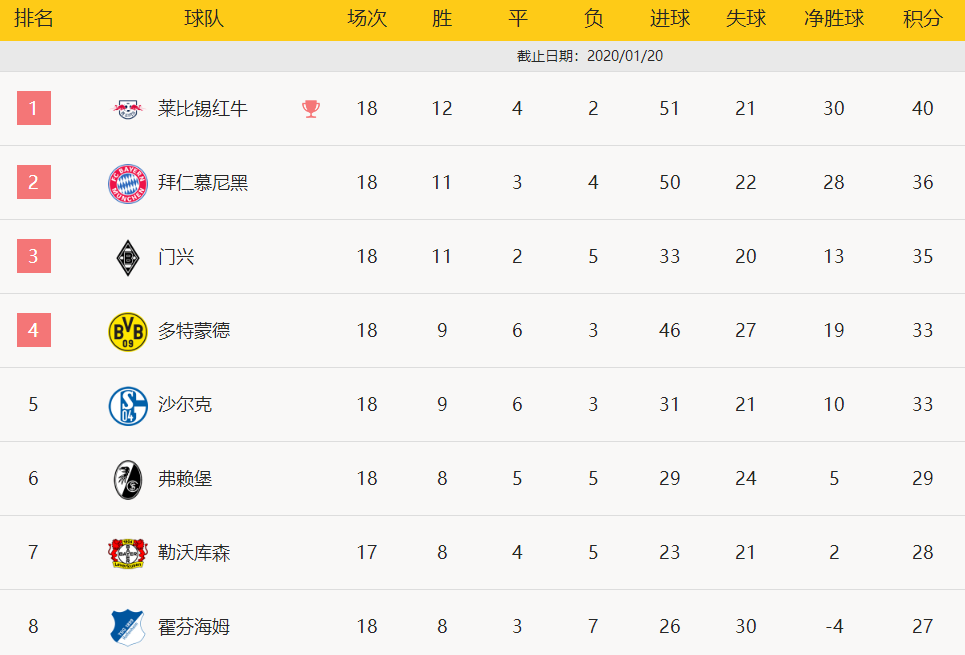This screenshot has height=655, width=965.
Task: Click the red rank 4 badge
Action: tap(34, 330)
